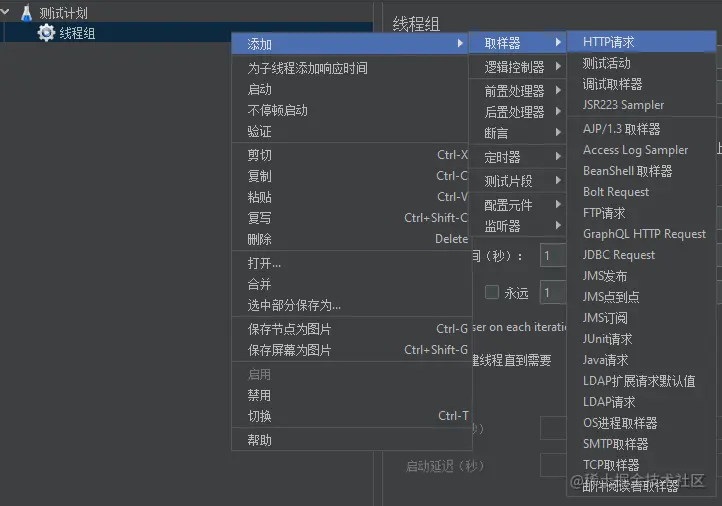Image resolution: width=722 pixels, height=506 pixels.
Task: Expand the 逻辑控制器 submenu
Action: pyautogui.click(x=518, y=67)
